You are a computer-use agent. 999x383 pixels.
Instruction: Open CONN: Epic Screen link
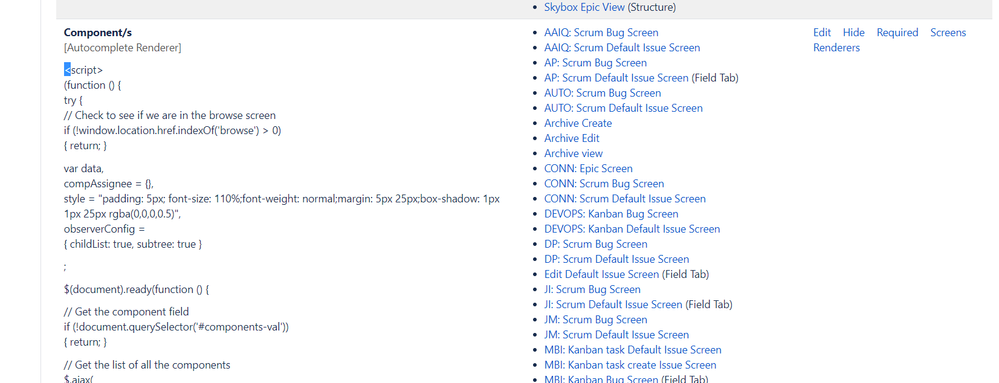point(588,169)
